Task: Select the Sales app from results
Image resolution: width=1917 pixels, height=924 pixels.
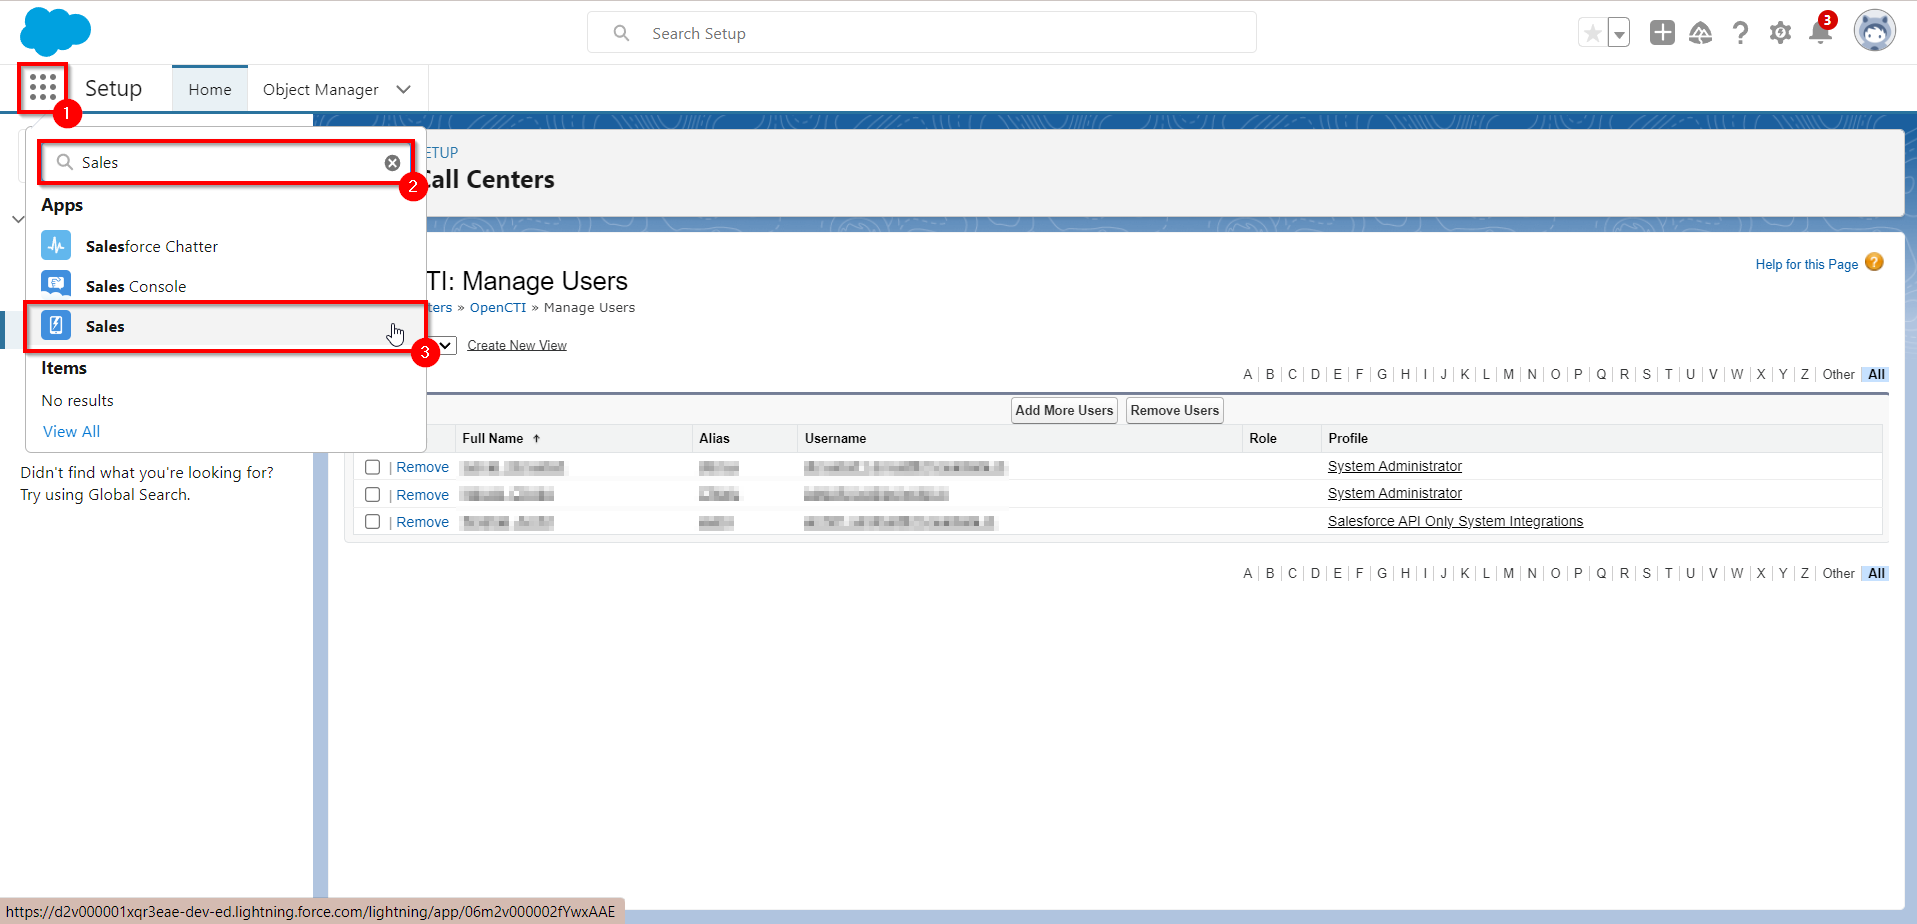Action: coord(226,326)
